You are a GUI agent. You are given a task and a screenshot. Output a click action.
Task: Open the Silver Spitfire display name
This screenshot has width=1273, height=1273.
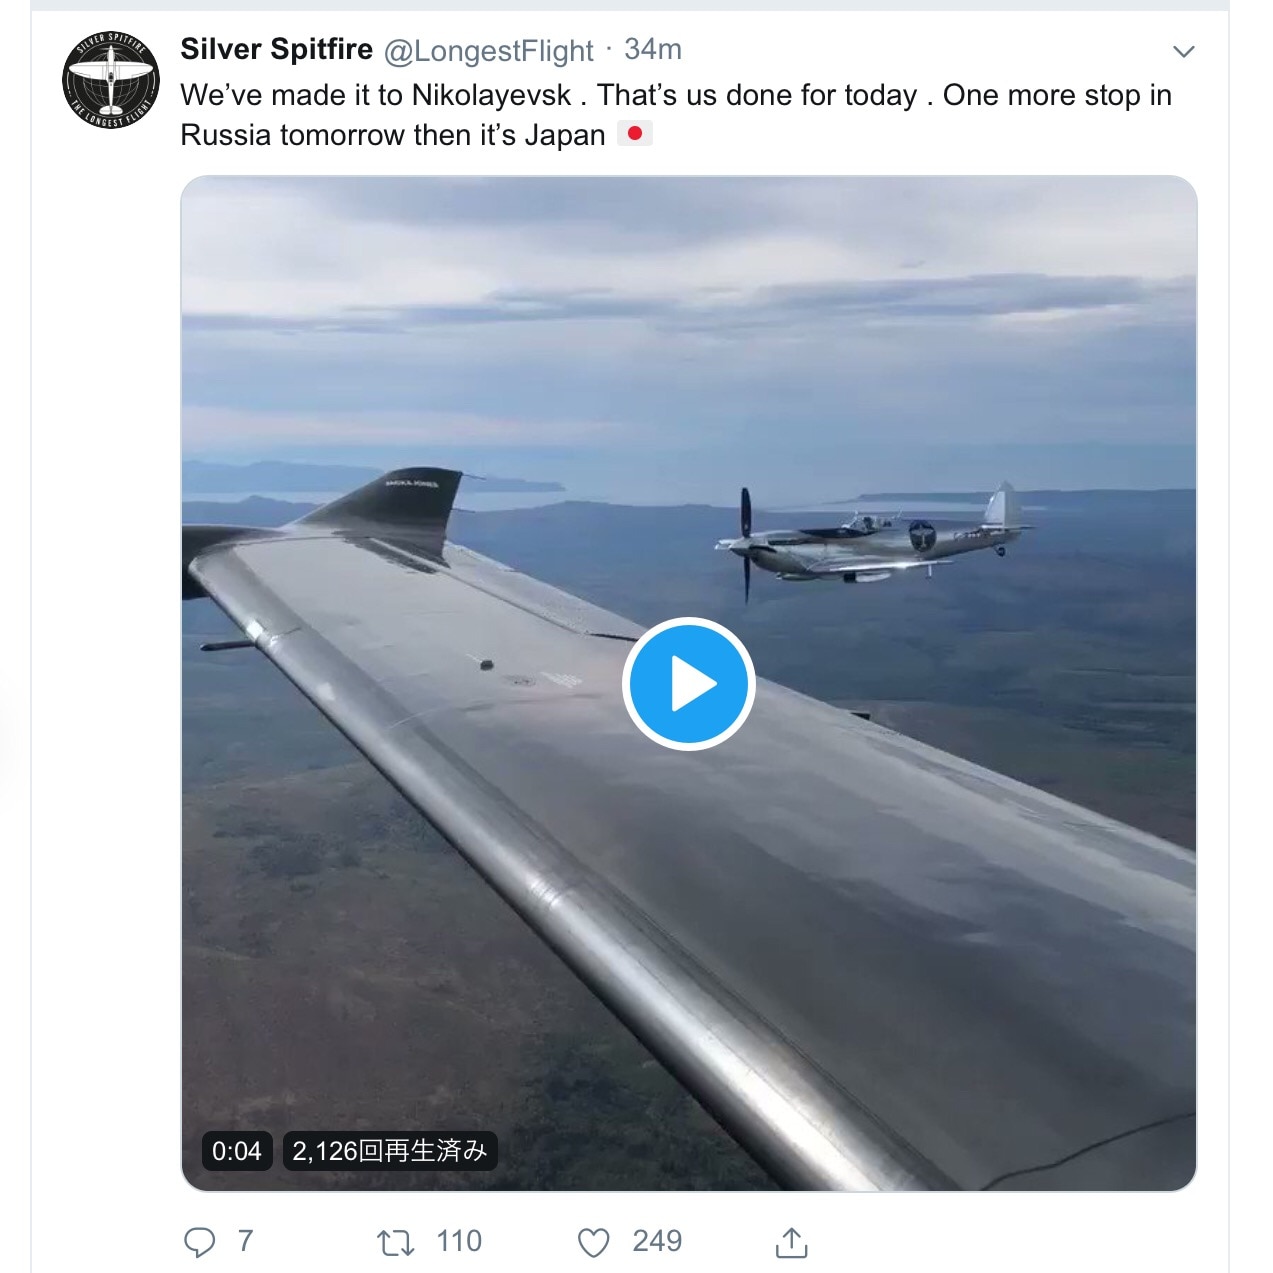(x=276, y=49)
